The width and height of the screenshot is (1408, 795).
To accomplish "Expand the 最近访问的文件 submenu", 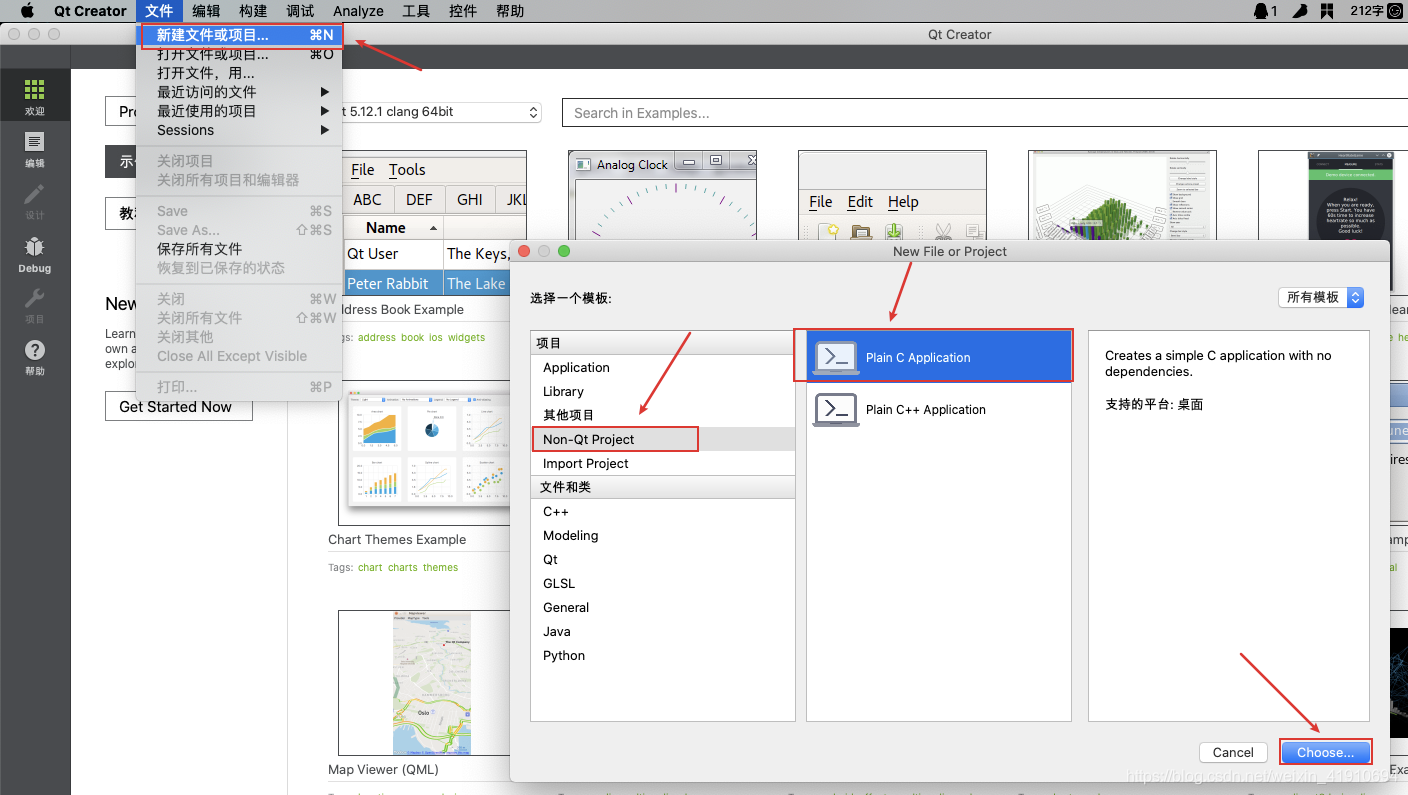I will (240, 92).
